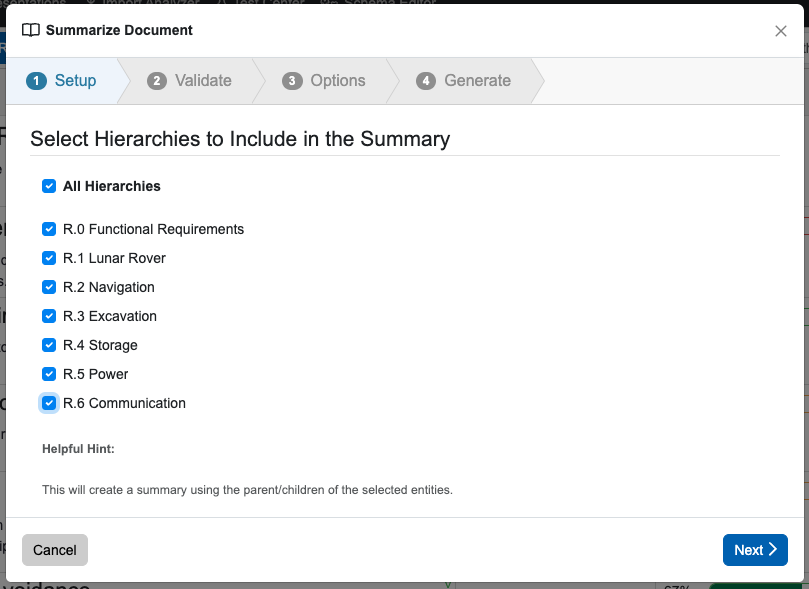Click the Cancel button

click(55, 550)
